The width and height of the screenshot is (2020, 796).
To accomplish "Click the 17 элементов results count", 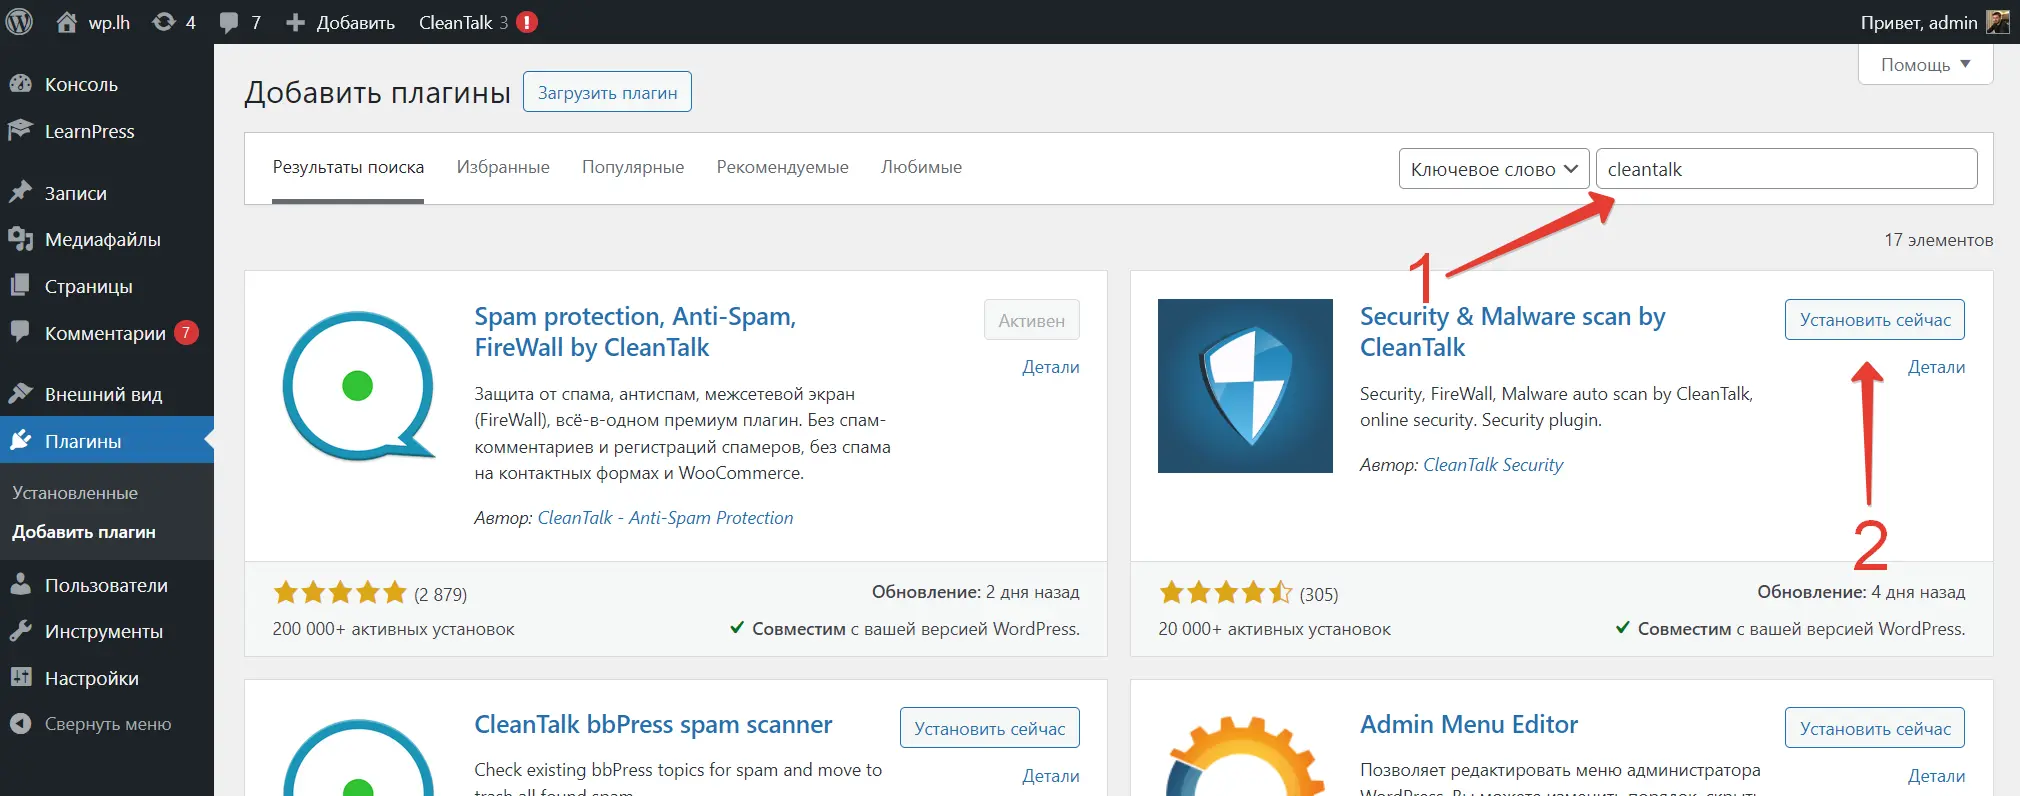I will click(1938, 240).
